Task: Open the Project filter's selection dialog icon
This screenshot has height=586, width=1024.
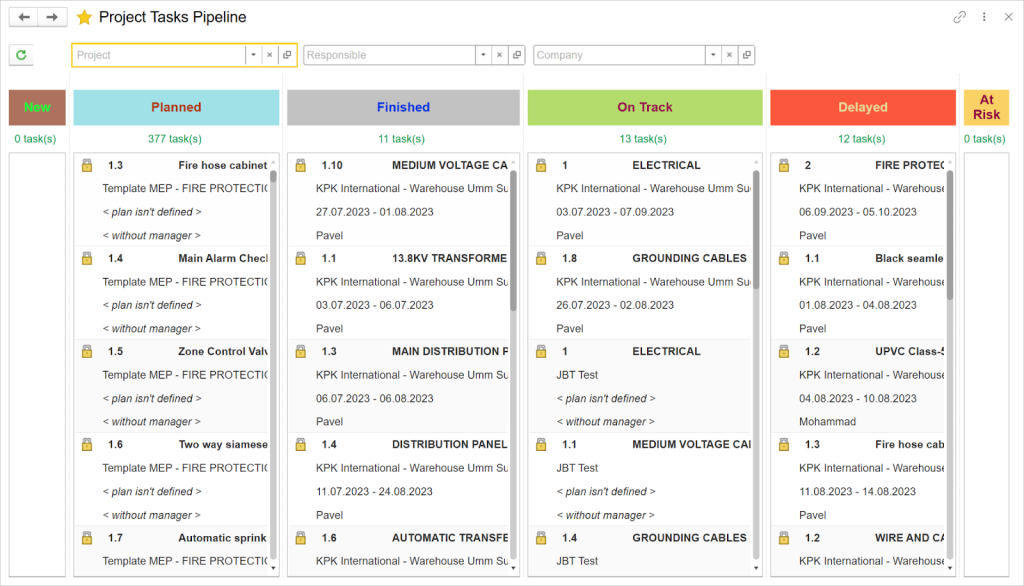Action: (287, 54)
